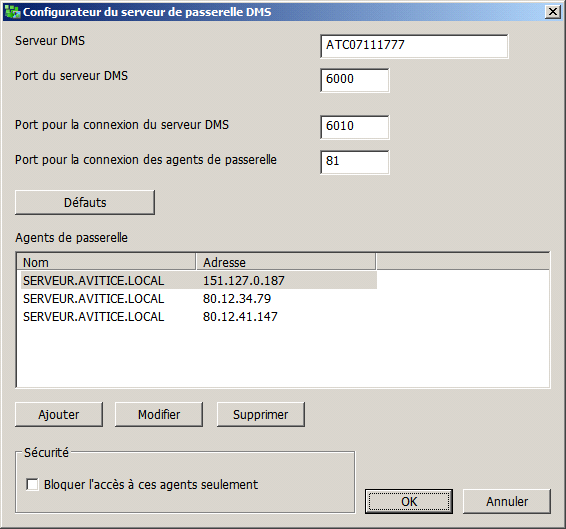Screen dimensions: 566x529
Task: Remove the selected agent with Supprimer
Action: [x=261, y=415]
